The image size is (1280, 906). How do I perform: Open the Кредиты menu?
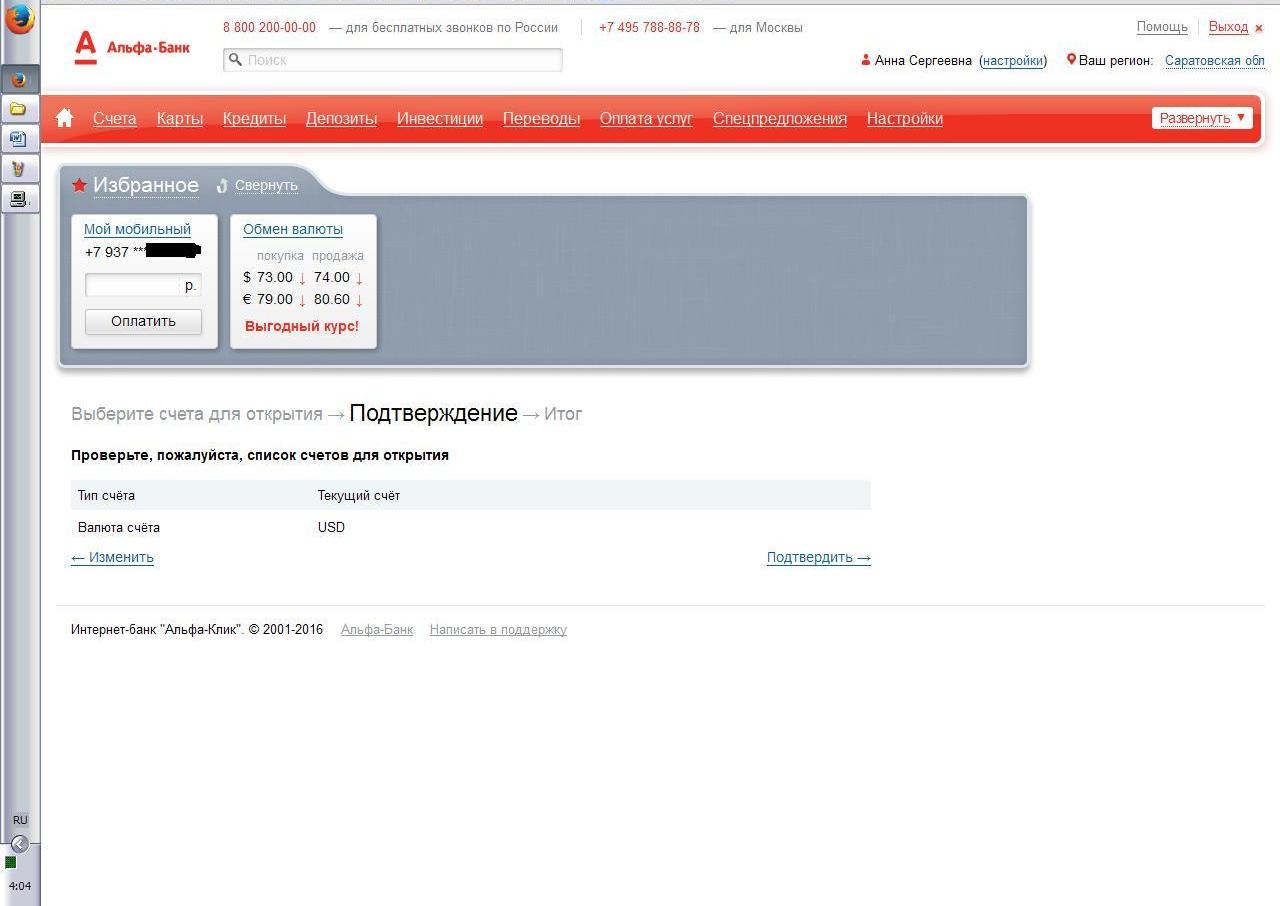254,118
